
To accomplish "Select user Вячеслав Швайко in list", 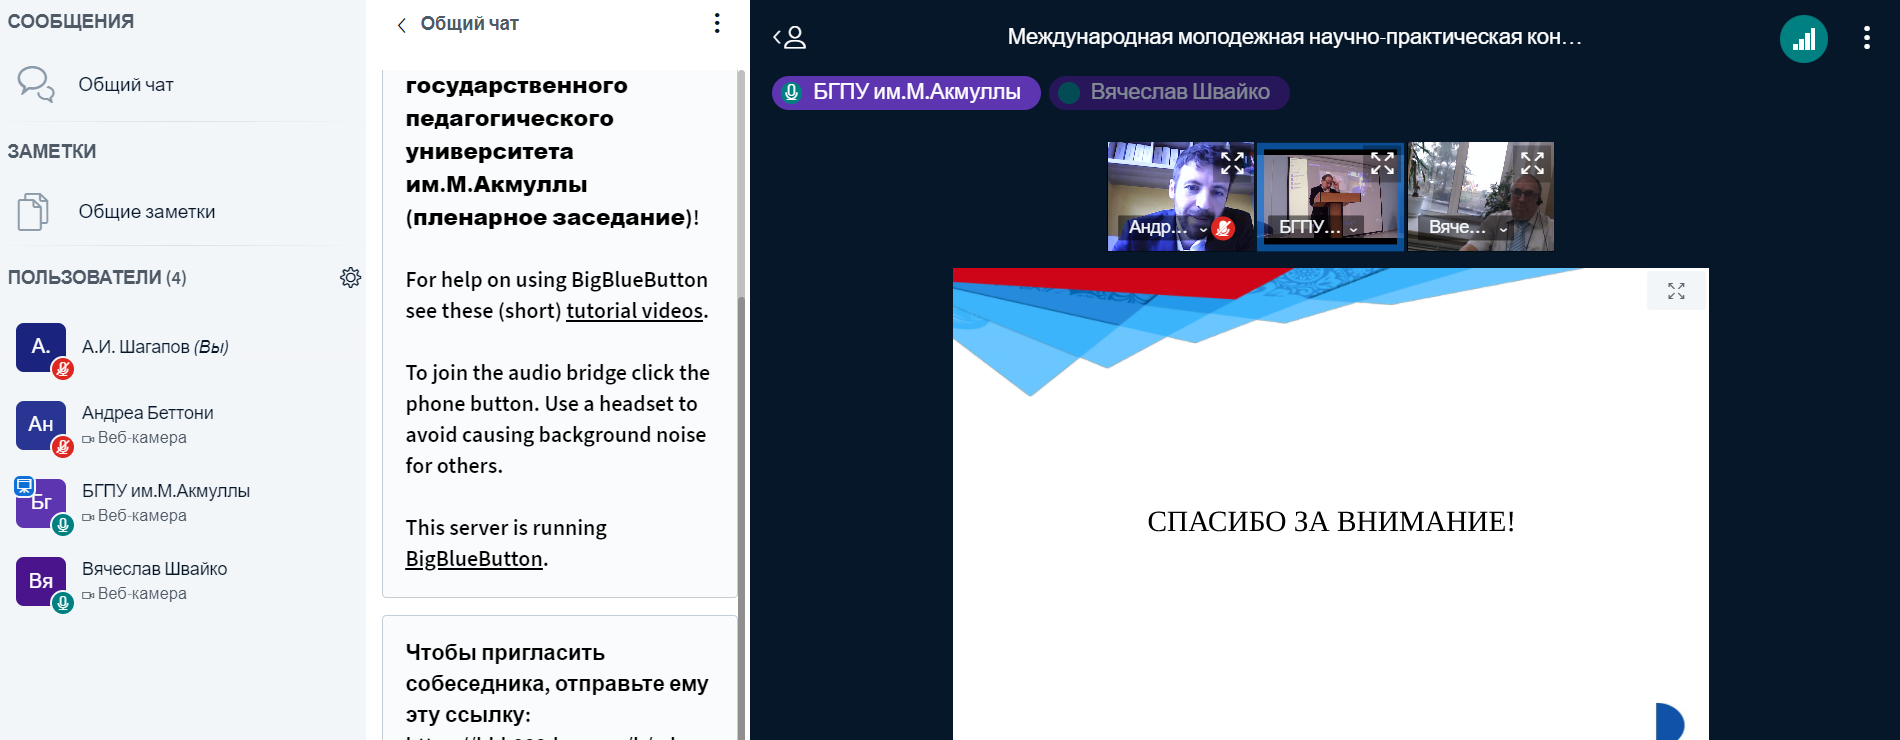I will click(x=154, y=569).
